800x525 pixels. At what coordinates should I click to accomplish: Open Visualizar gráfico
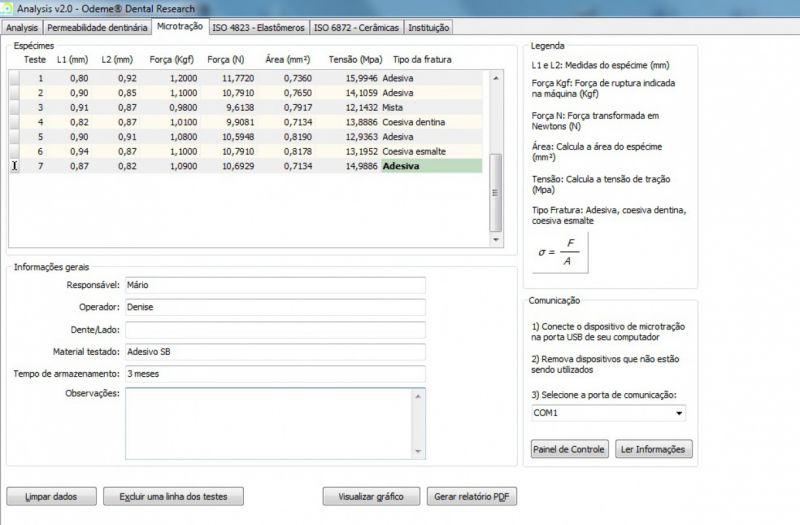371,496
